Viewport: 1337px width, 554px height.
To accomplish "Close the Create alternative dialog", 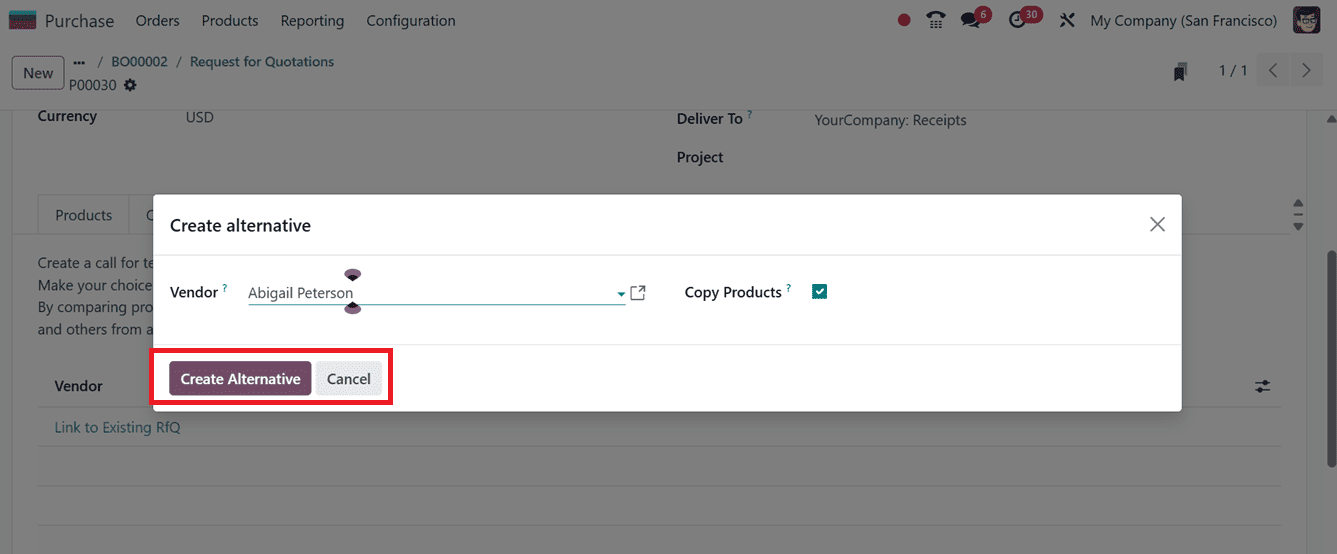I will [1157, 225].
